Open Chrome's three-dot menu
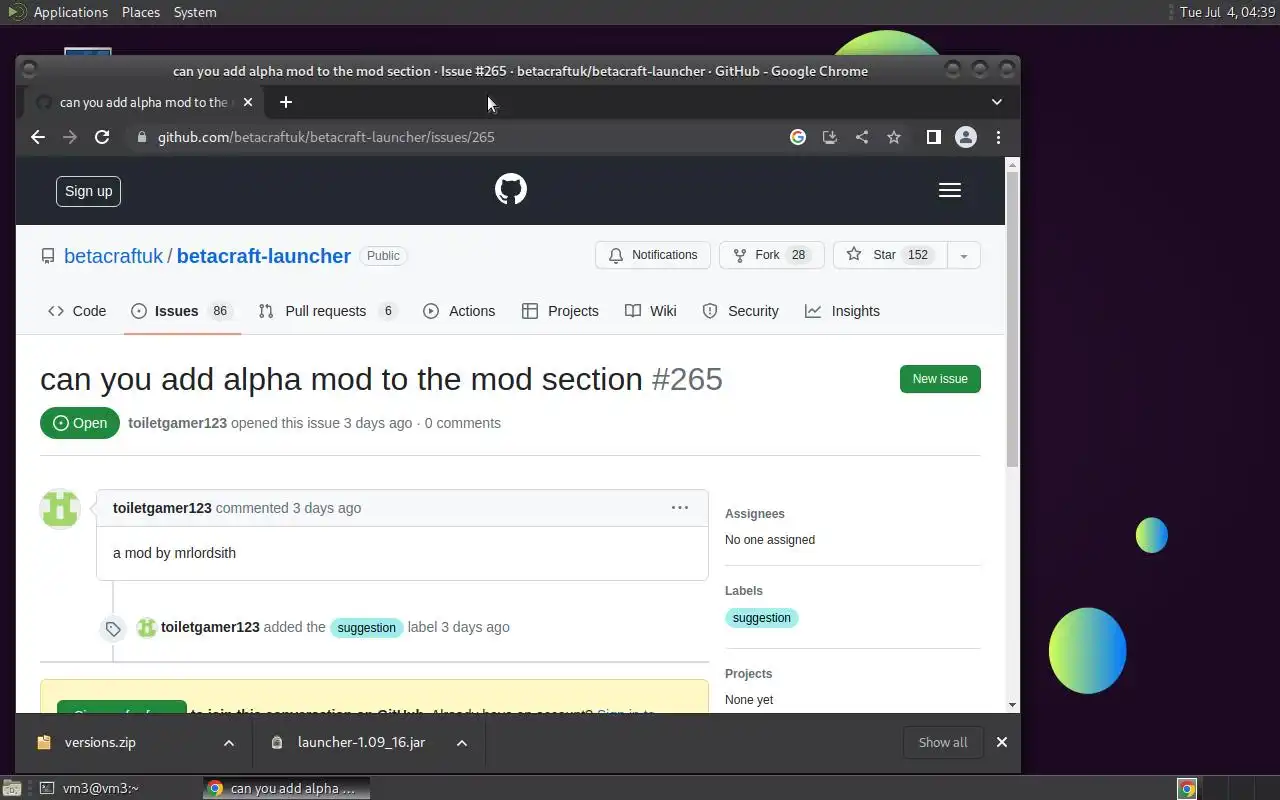Image resolution: width=1280 pixels, height=800 pixels. pos(998,137)
